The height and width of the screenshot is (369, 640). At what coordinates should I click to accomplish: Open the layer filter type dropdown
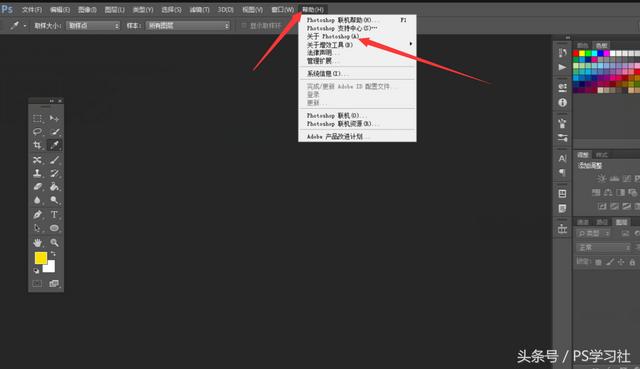pyautogui.click(x=593, y=233)
